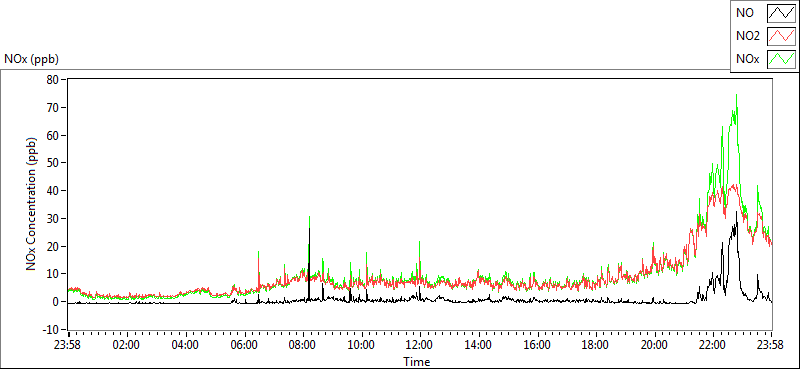Screen dimensions: 800x369
Task: Click the NOx (ppb) graph title
Action: tap(32, 59)
